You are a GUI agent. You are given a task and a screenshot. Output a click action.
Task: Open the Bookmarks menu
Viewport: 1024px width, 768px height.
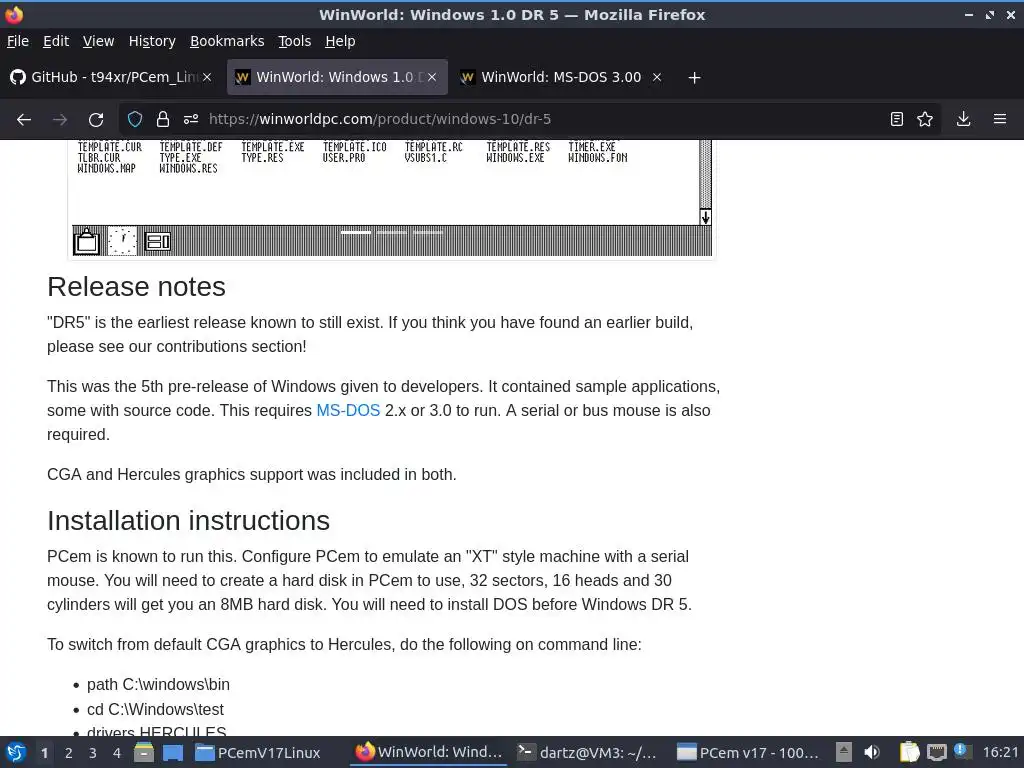coord(227,41)
